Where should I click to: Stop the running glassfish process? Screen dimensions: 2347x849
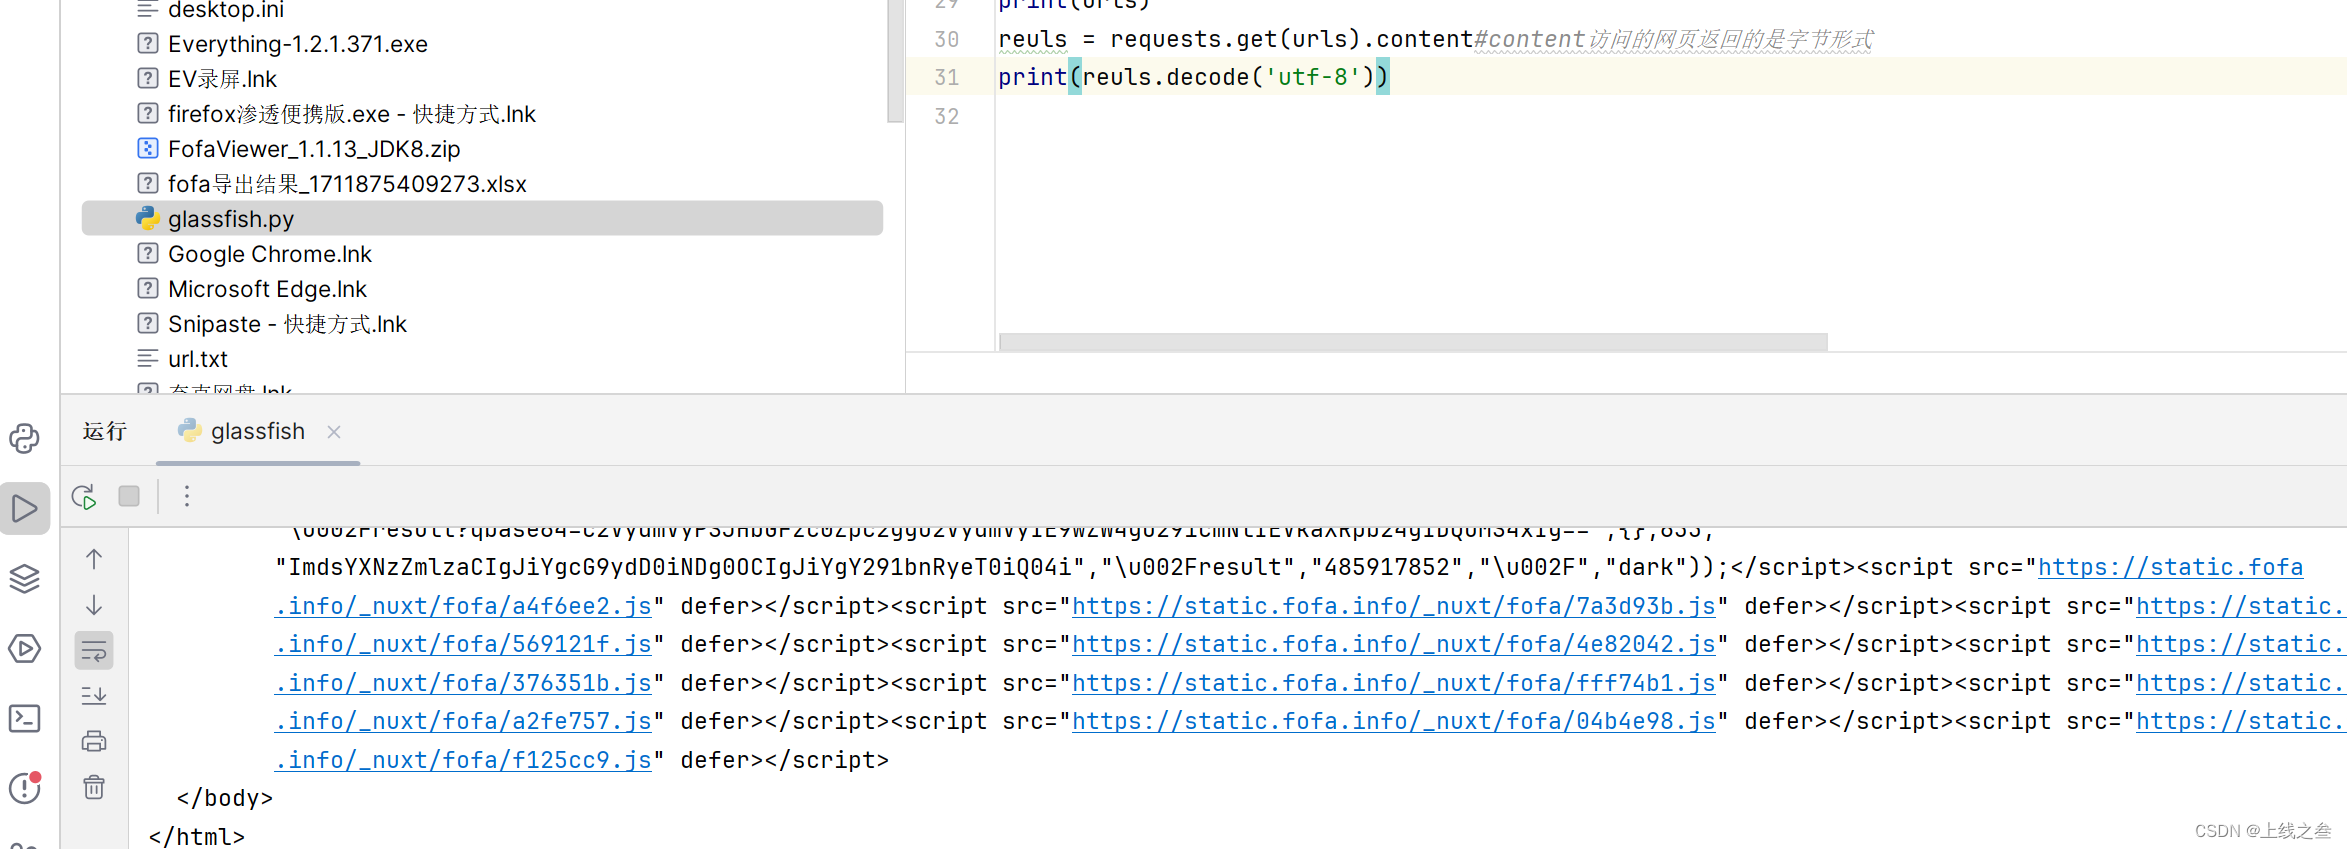coord(129,496)
